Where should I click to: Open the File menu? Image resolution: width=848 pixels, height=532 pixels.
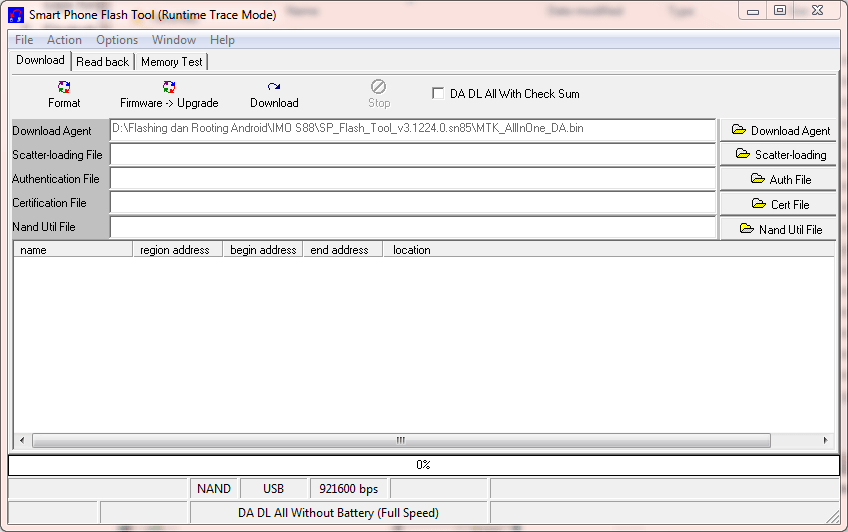click(x=24, y=40)
